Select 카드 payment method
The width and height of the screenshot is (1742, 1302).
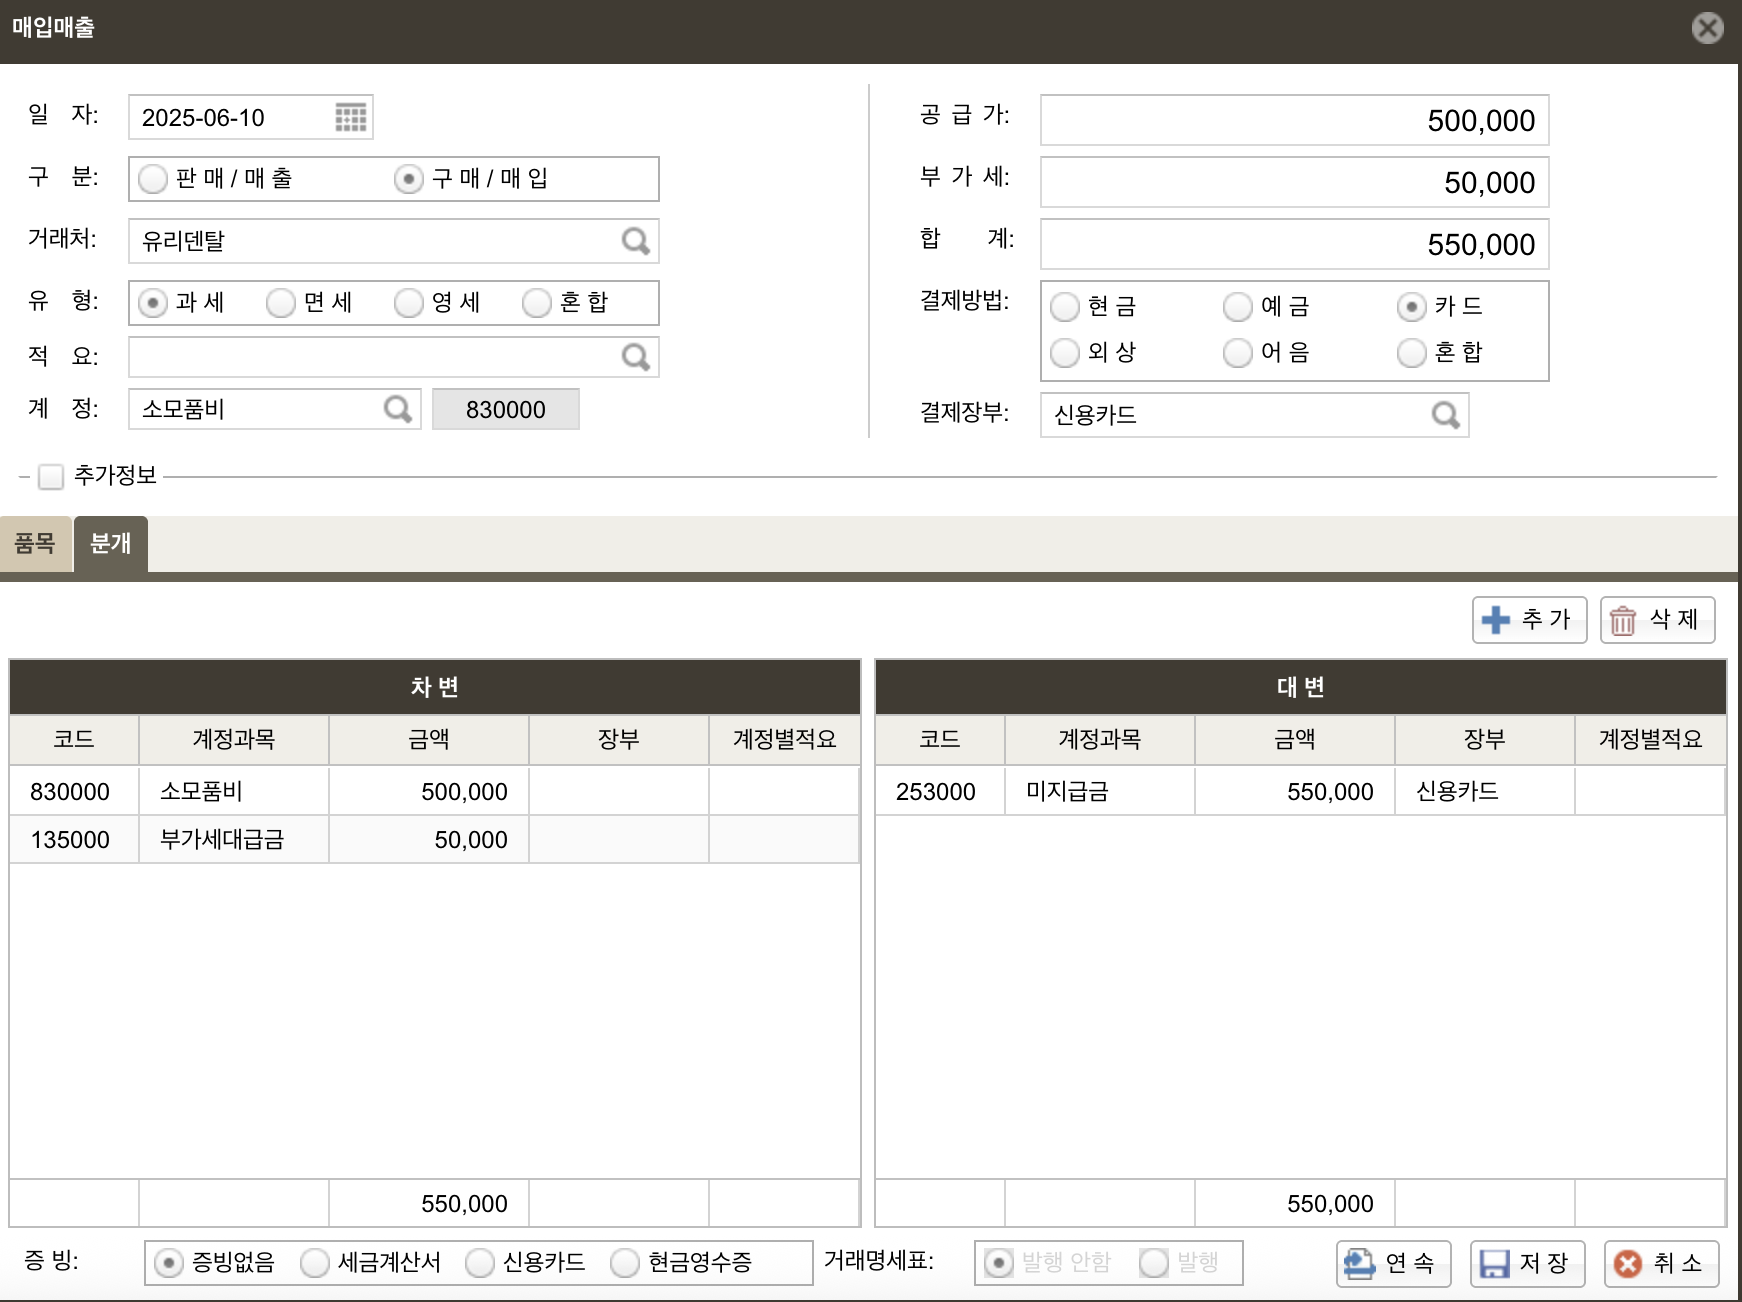[1412, 307]
